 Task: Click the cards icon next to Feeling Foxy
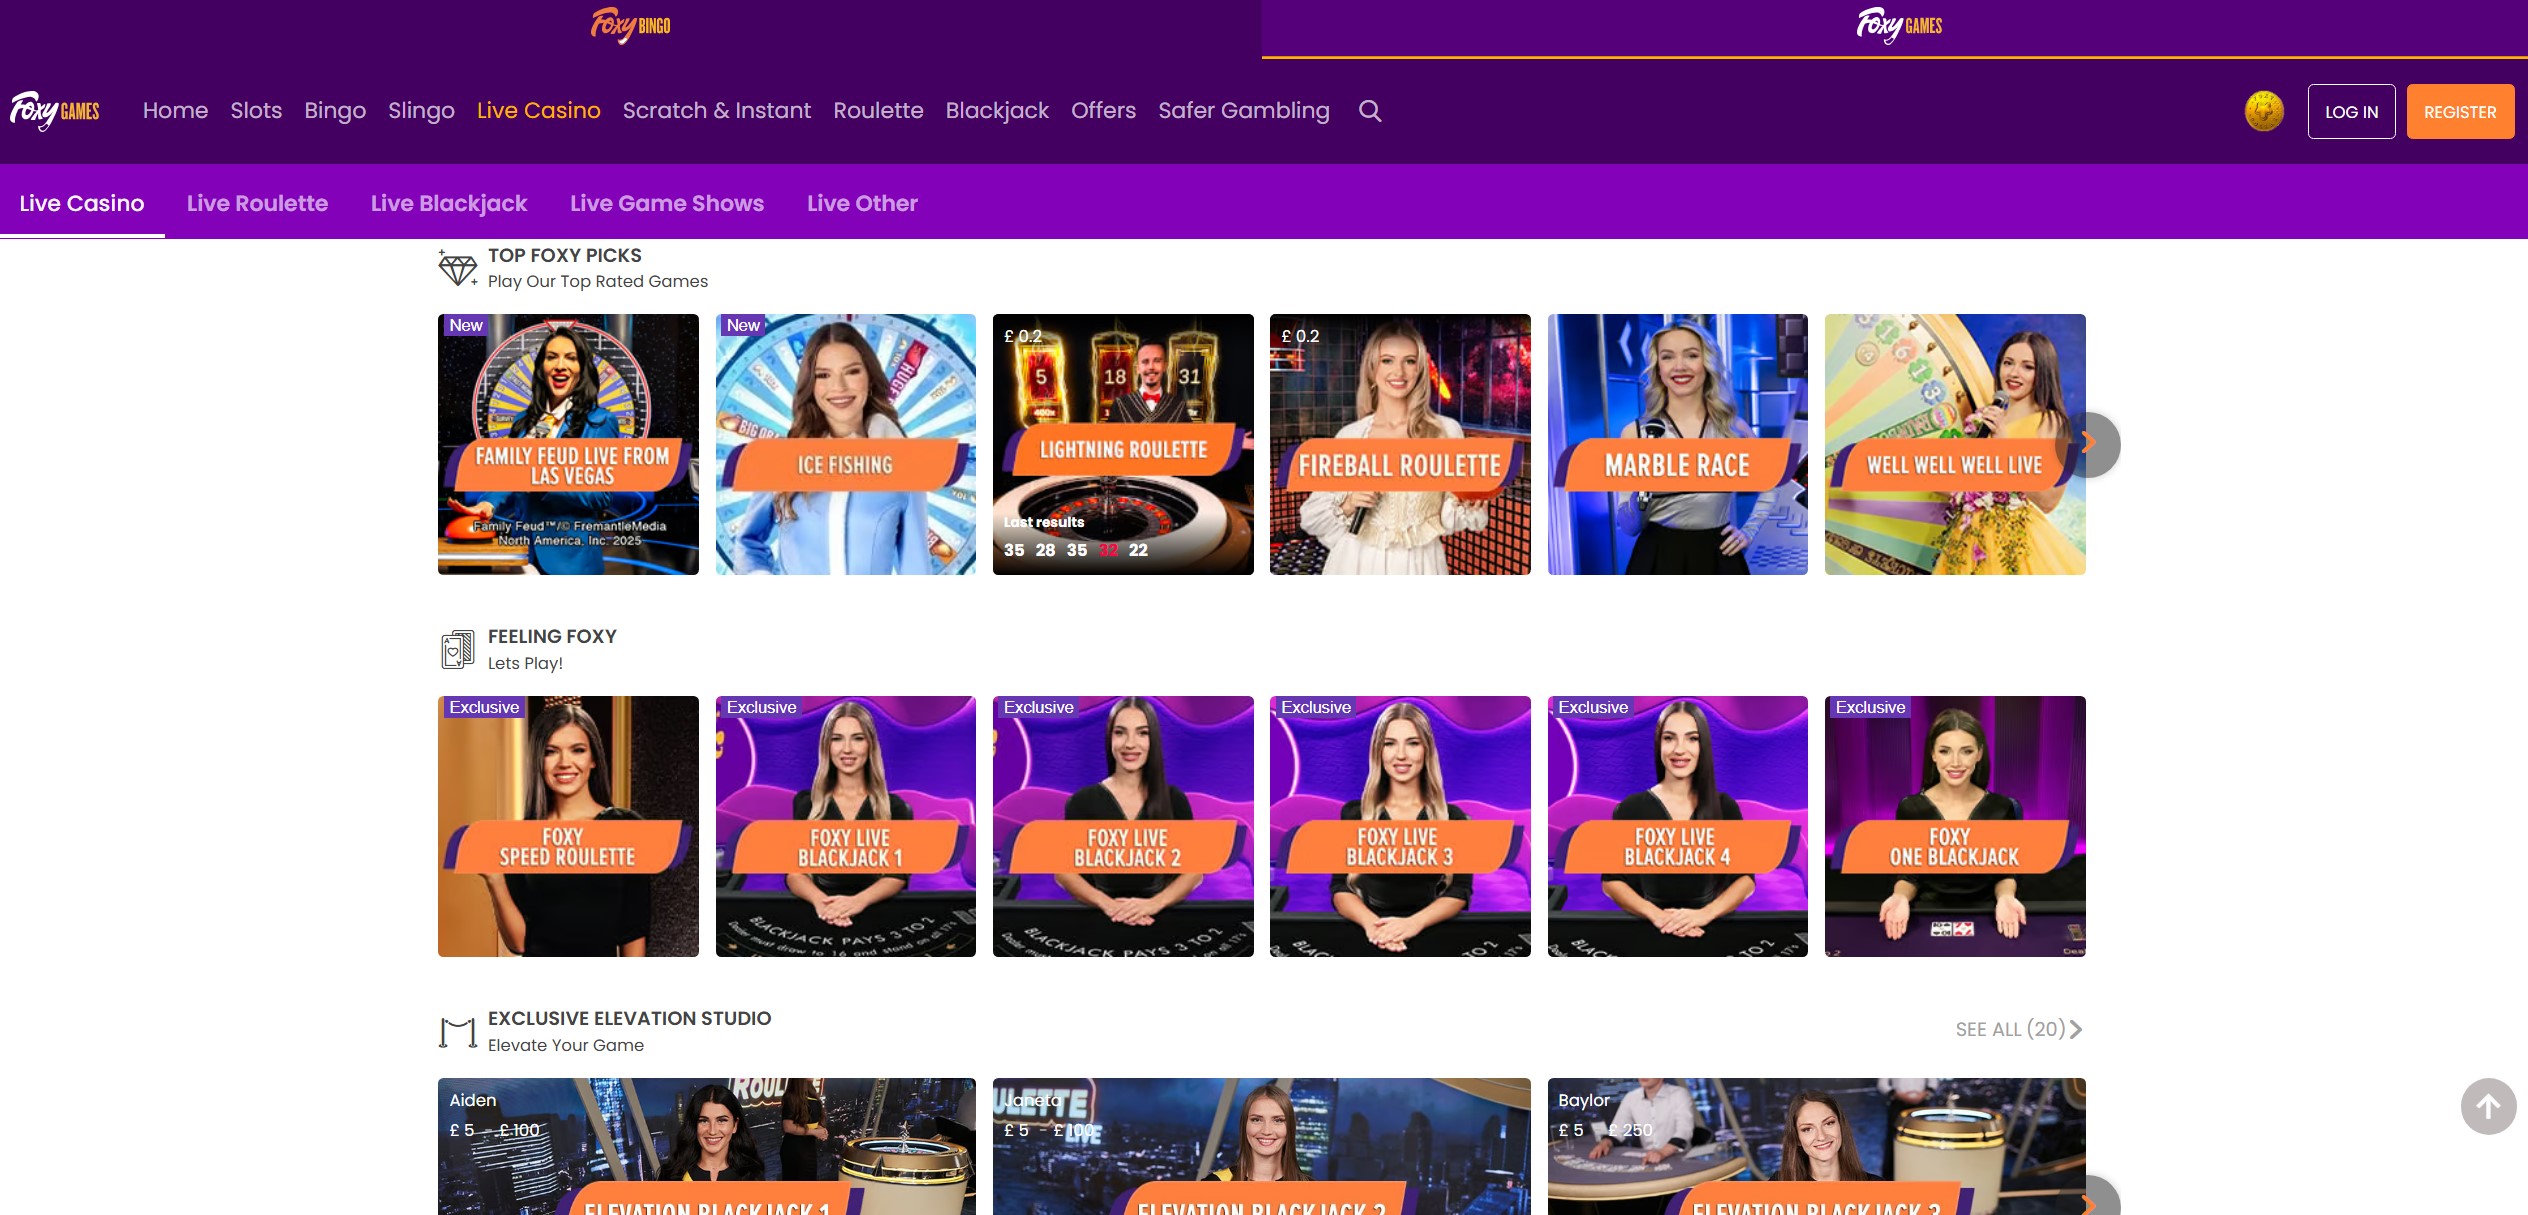[x=458, y=649]
